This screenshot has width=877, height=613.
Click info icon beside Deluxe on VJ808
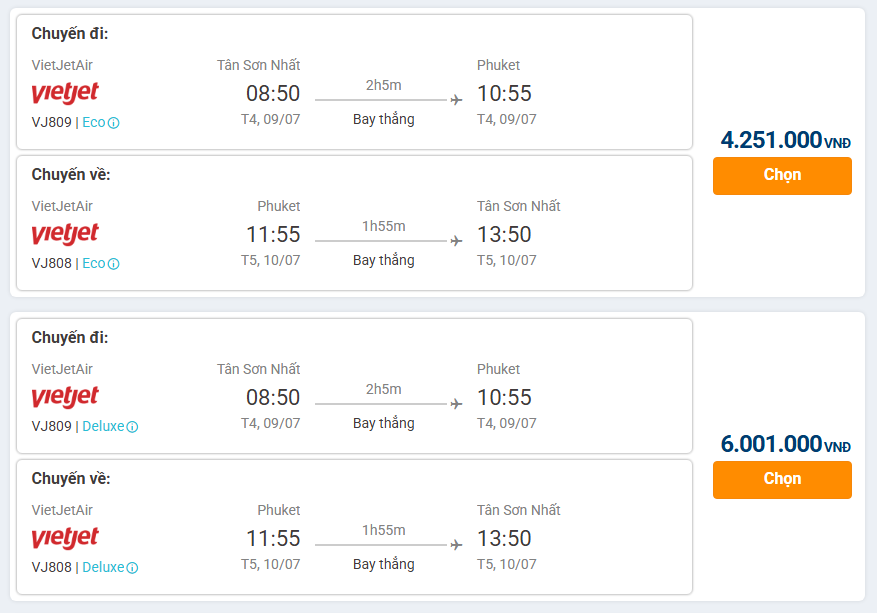(x=133, y=568)
